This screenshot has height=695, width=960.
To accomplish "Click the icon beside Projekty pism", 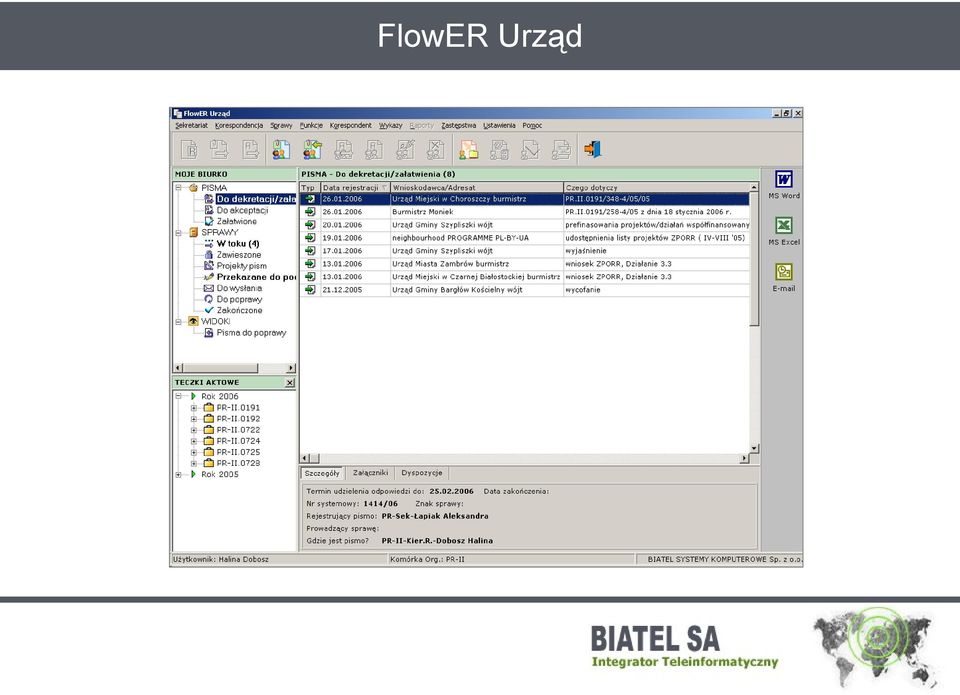I will (209, 266).
